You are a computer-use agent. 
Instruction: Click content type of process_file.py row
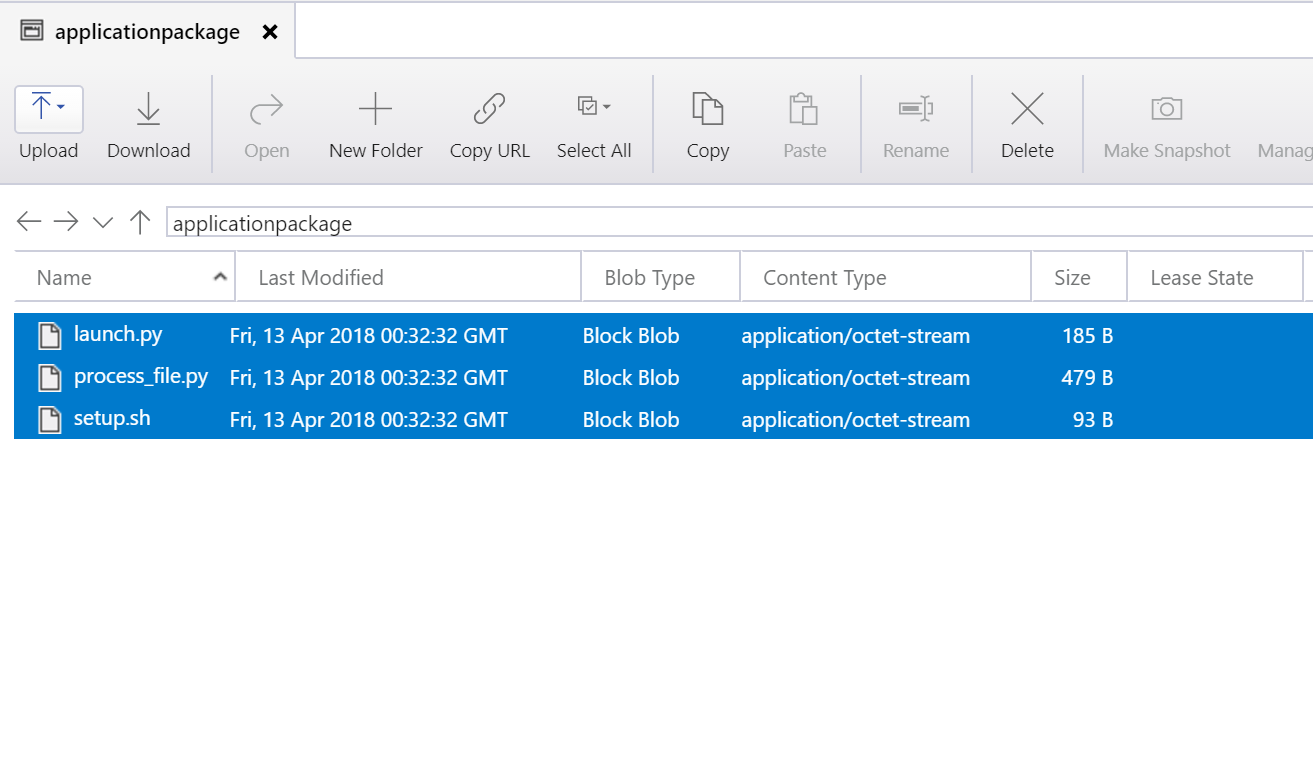coord(856,378)
